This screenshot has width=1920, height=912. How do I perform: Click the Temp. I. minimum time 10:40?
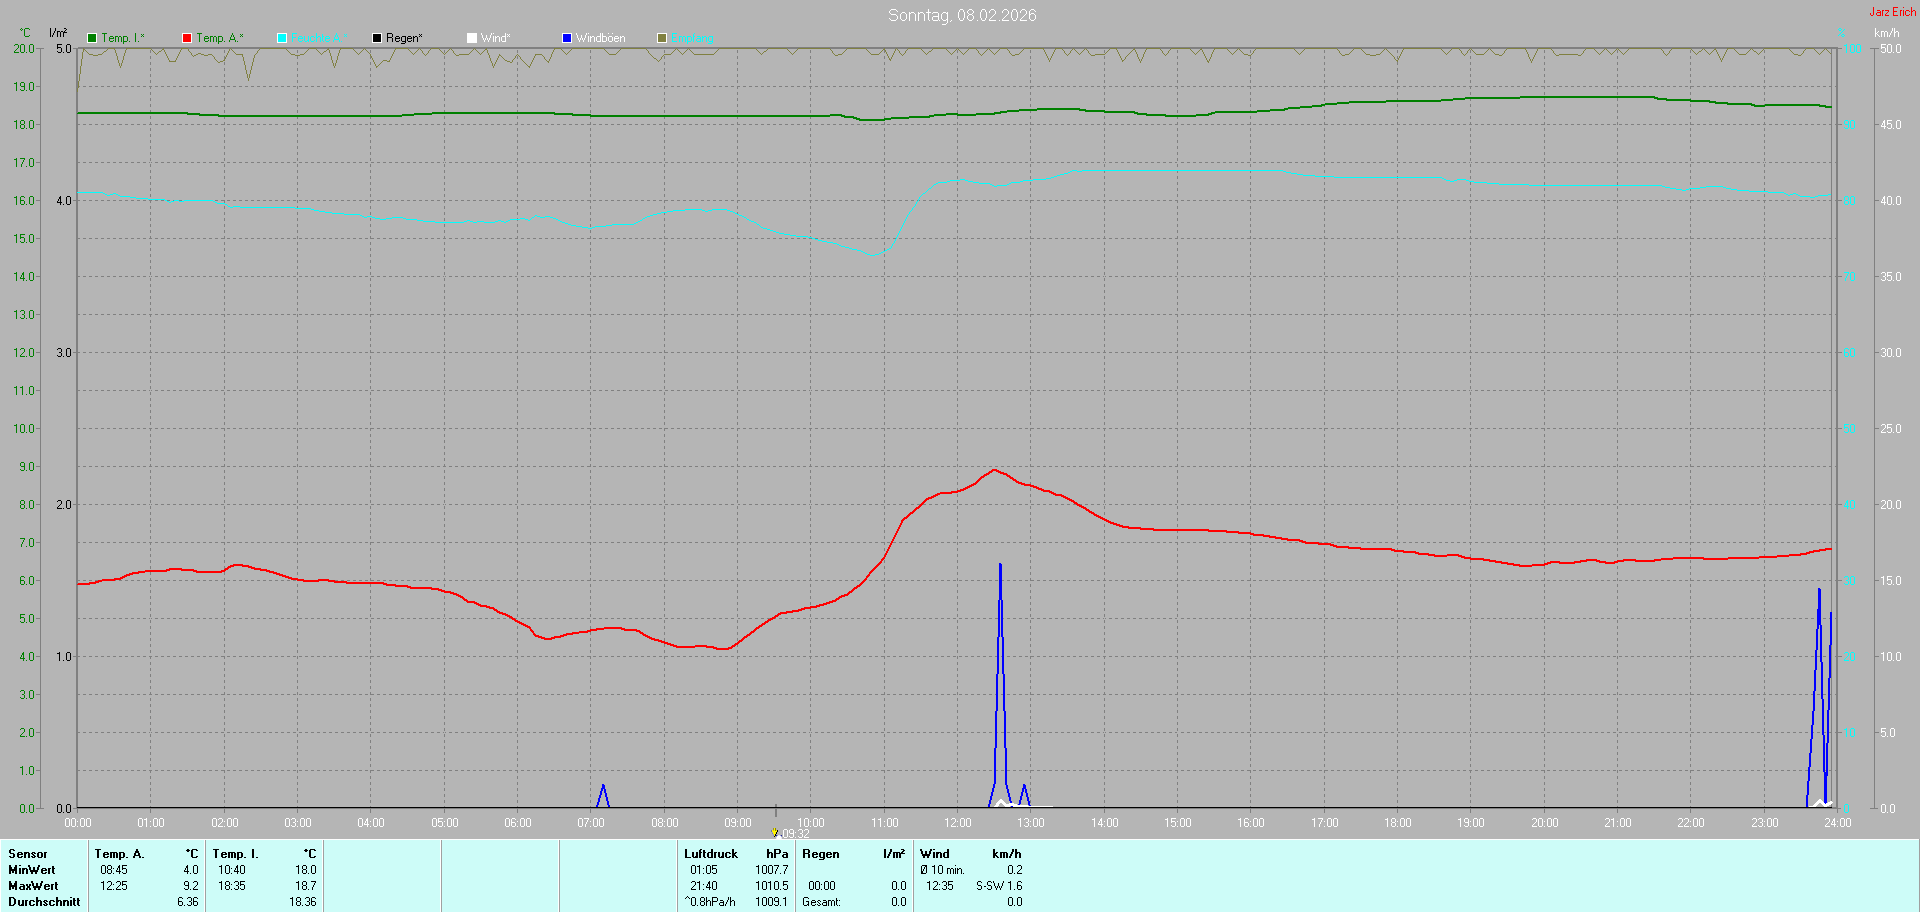(x=232, y=870)
